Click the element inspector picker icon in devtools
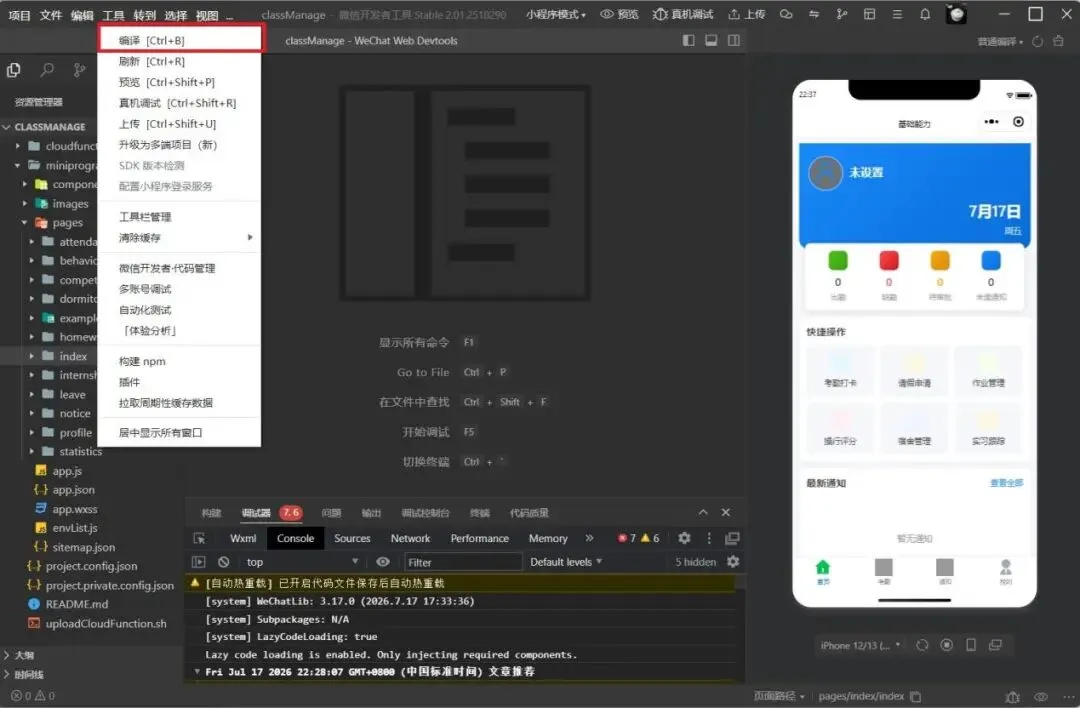The height and width of the screenshot is (708, 1080). click(x=199, y=539)
